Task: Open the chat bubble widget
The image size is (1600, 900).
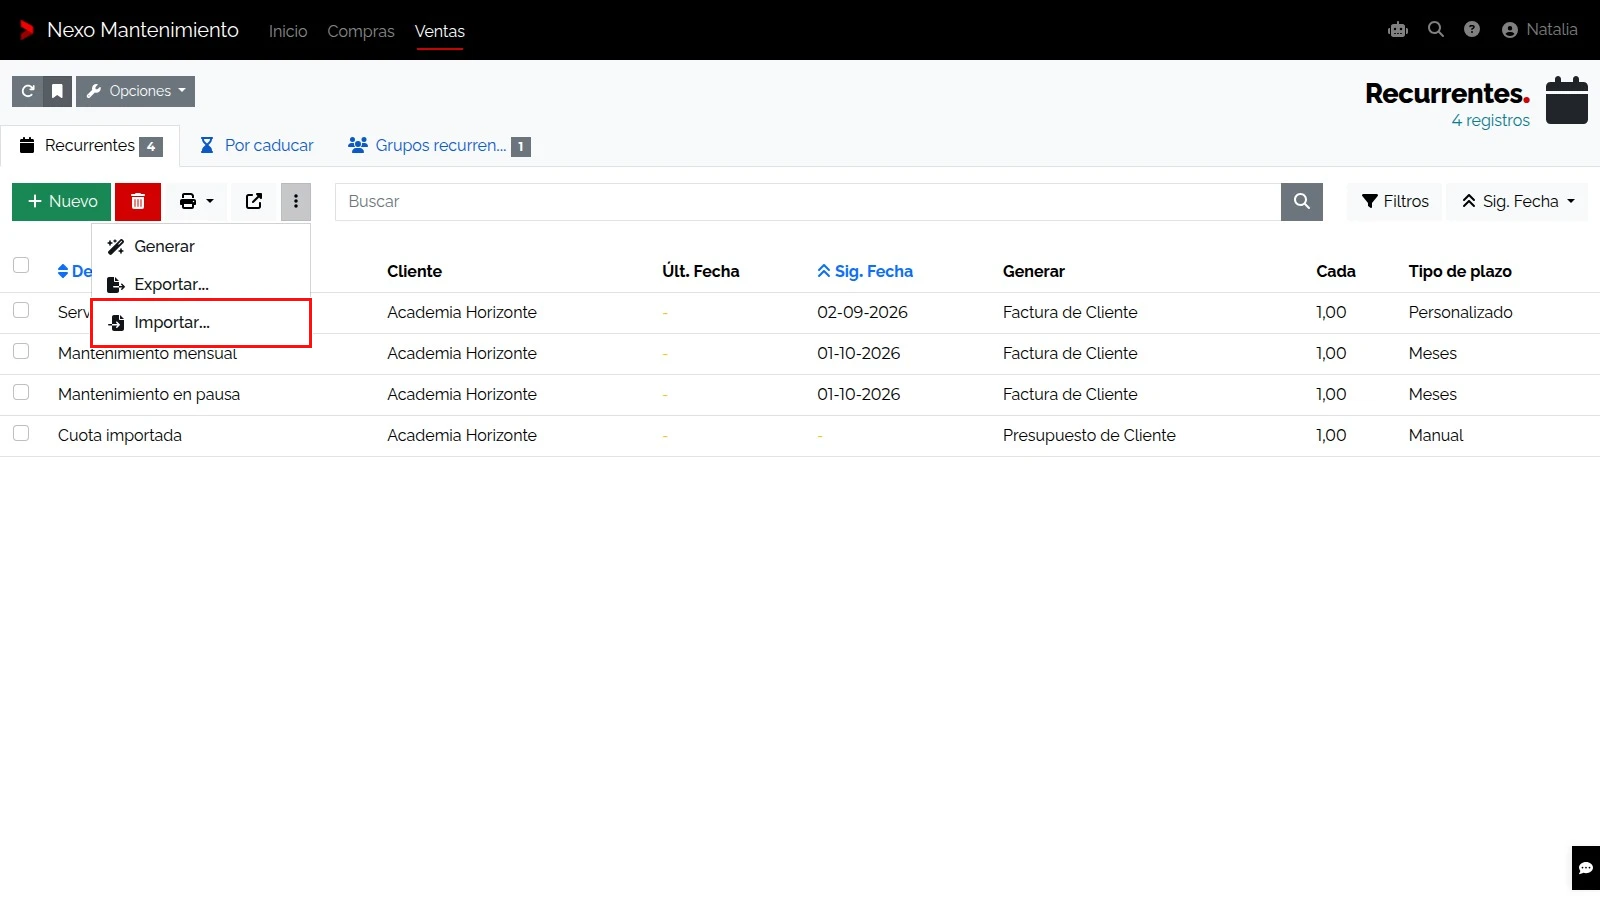Action: pyautogui.click(x=1586, y=868)
